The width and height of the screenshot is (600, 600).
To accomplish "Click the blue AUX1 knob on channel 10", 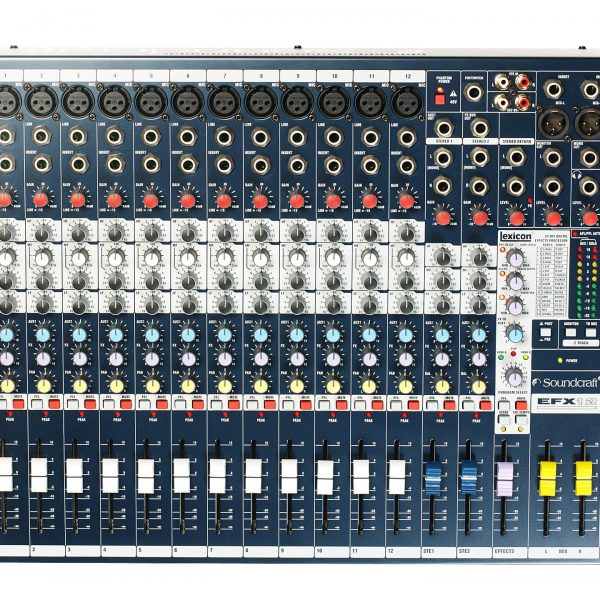I will coord(333,335).
